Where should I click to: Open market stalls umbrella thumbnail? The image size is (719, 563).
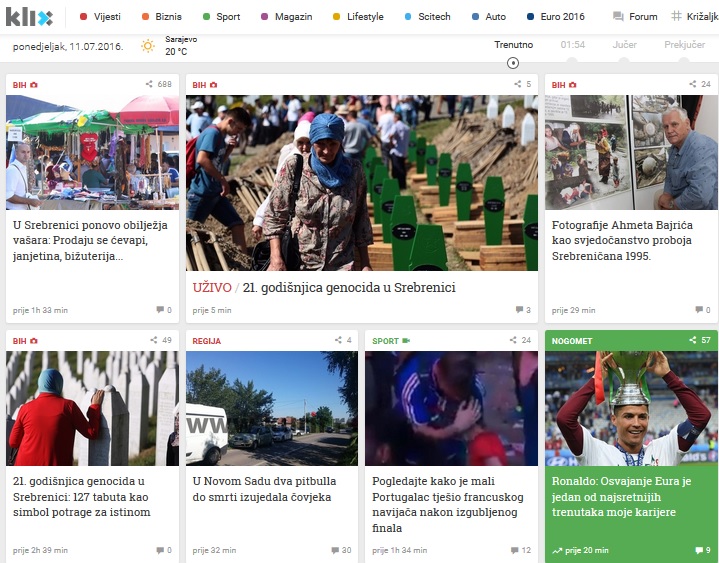coord(92,152)
